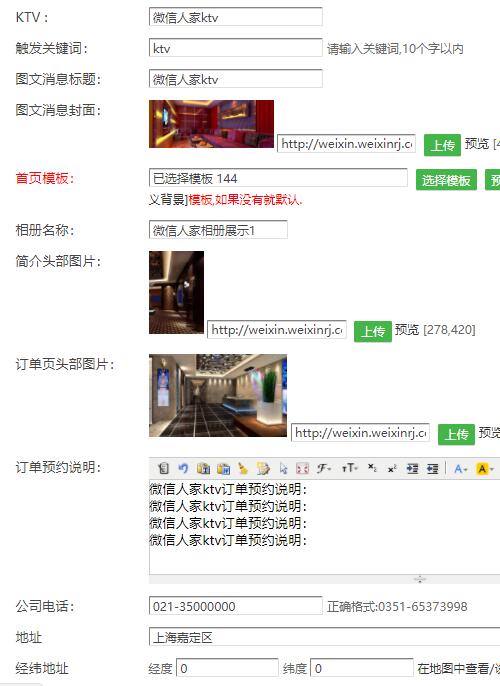Upload an 订单页头部图片 image
Viewport: 500px width, 686px height.
pos(456,434)
